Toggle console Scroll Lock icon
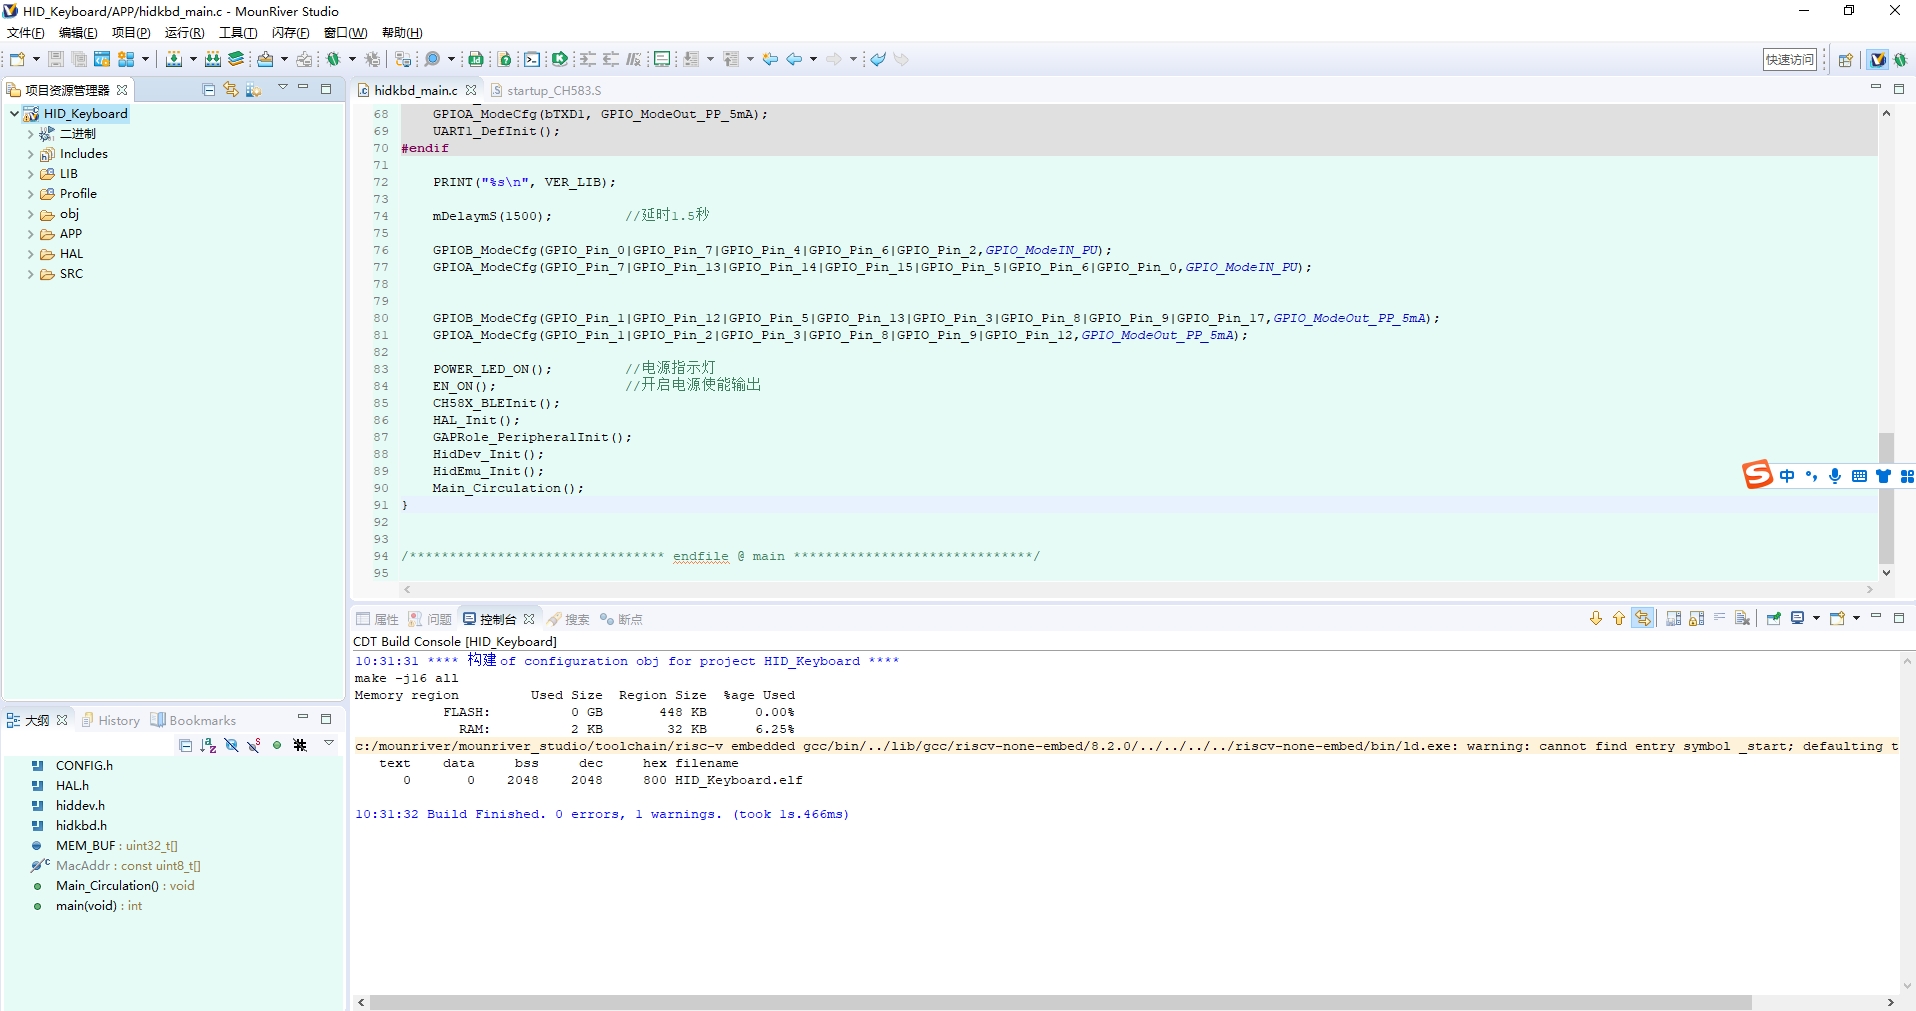The width and height of the screenshot is (1916, 1011). pos(1697,618)
